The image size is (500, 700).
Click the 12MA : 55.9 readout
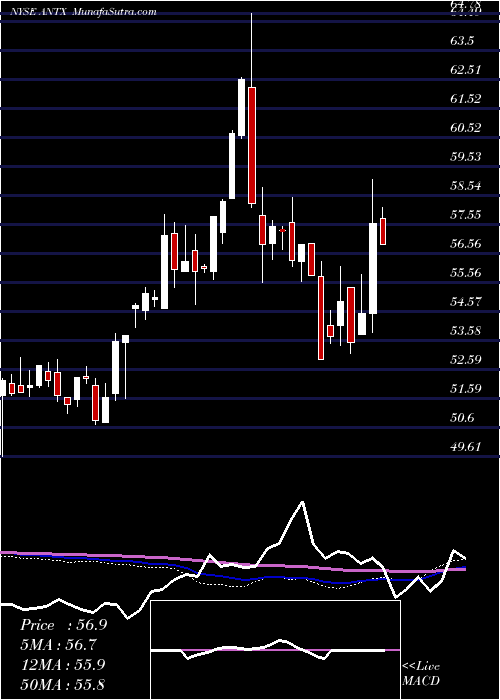point(62,665)
